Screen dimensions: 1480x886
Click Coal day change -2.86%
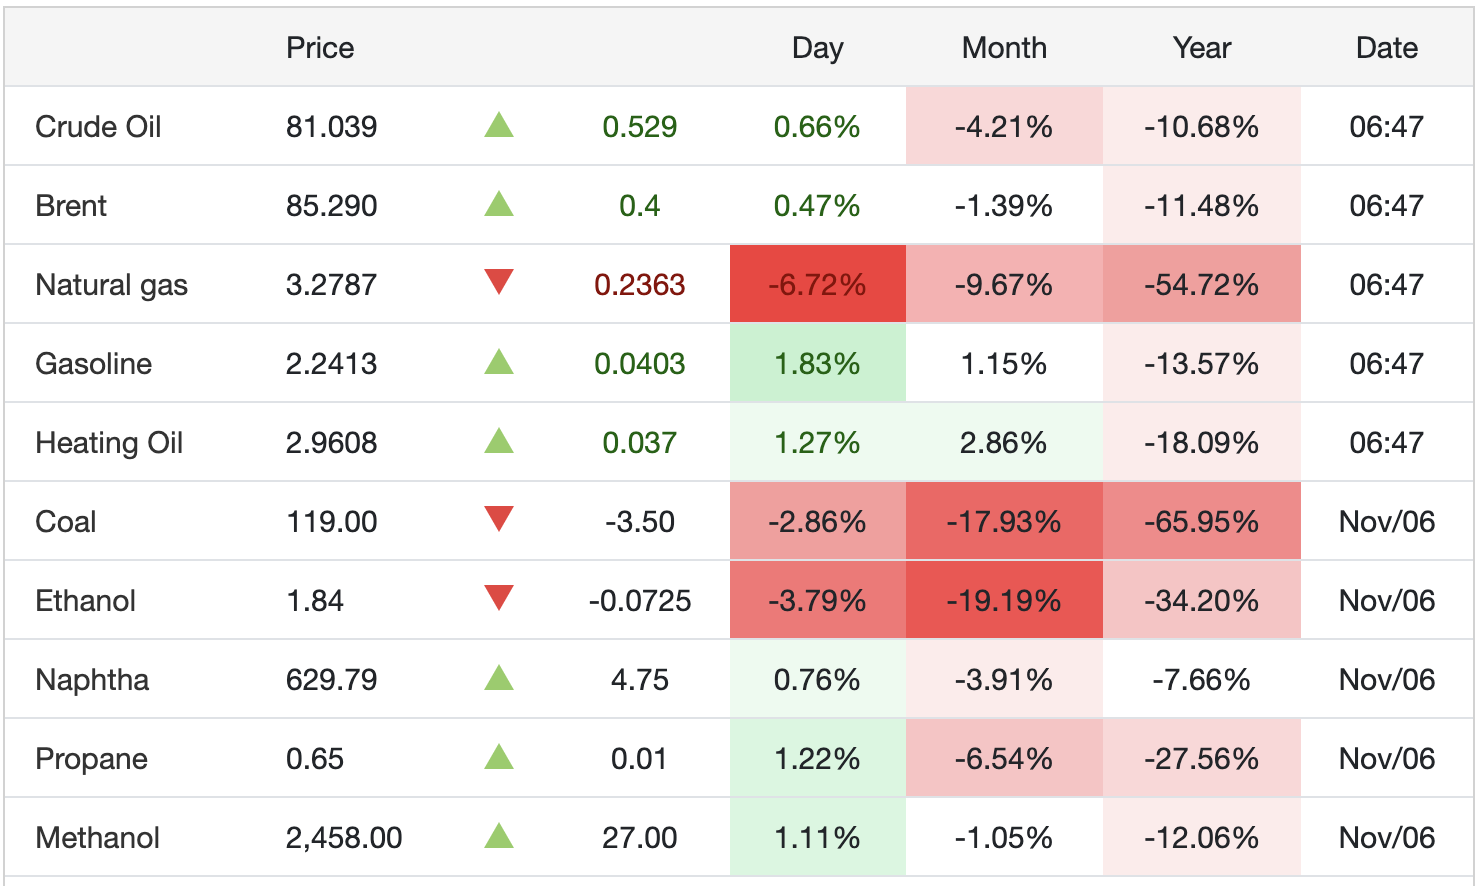point(817,522)
